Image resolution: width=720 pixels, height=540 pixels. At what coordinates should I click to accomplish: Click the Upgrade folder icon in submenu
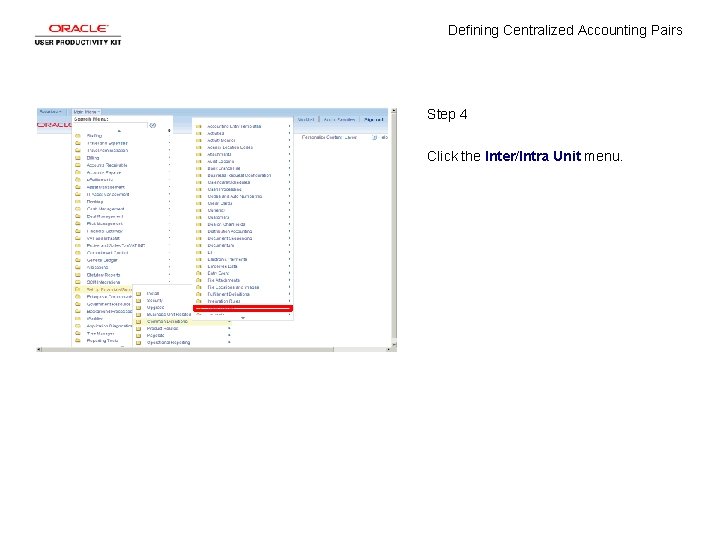tap(138, 308)
